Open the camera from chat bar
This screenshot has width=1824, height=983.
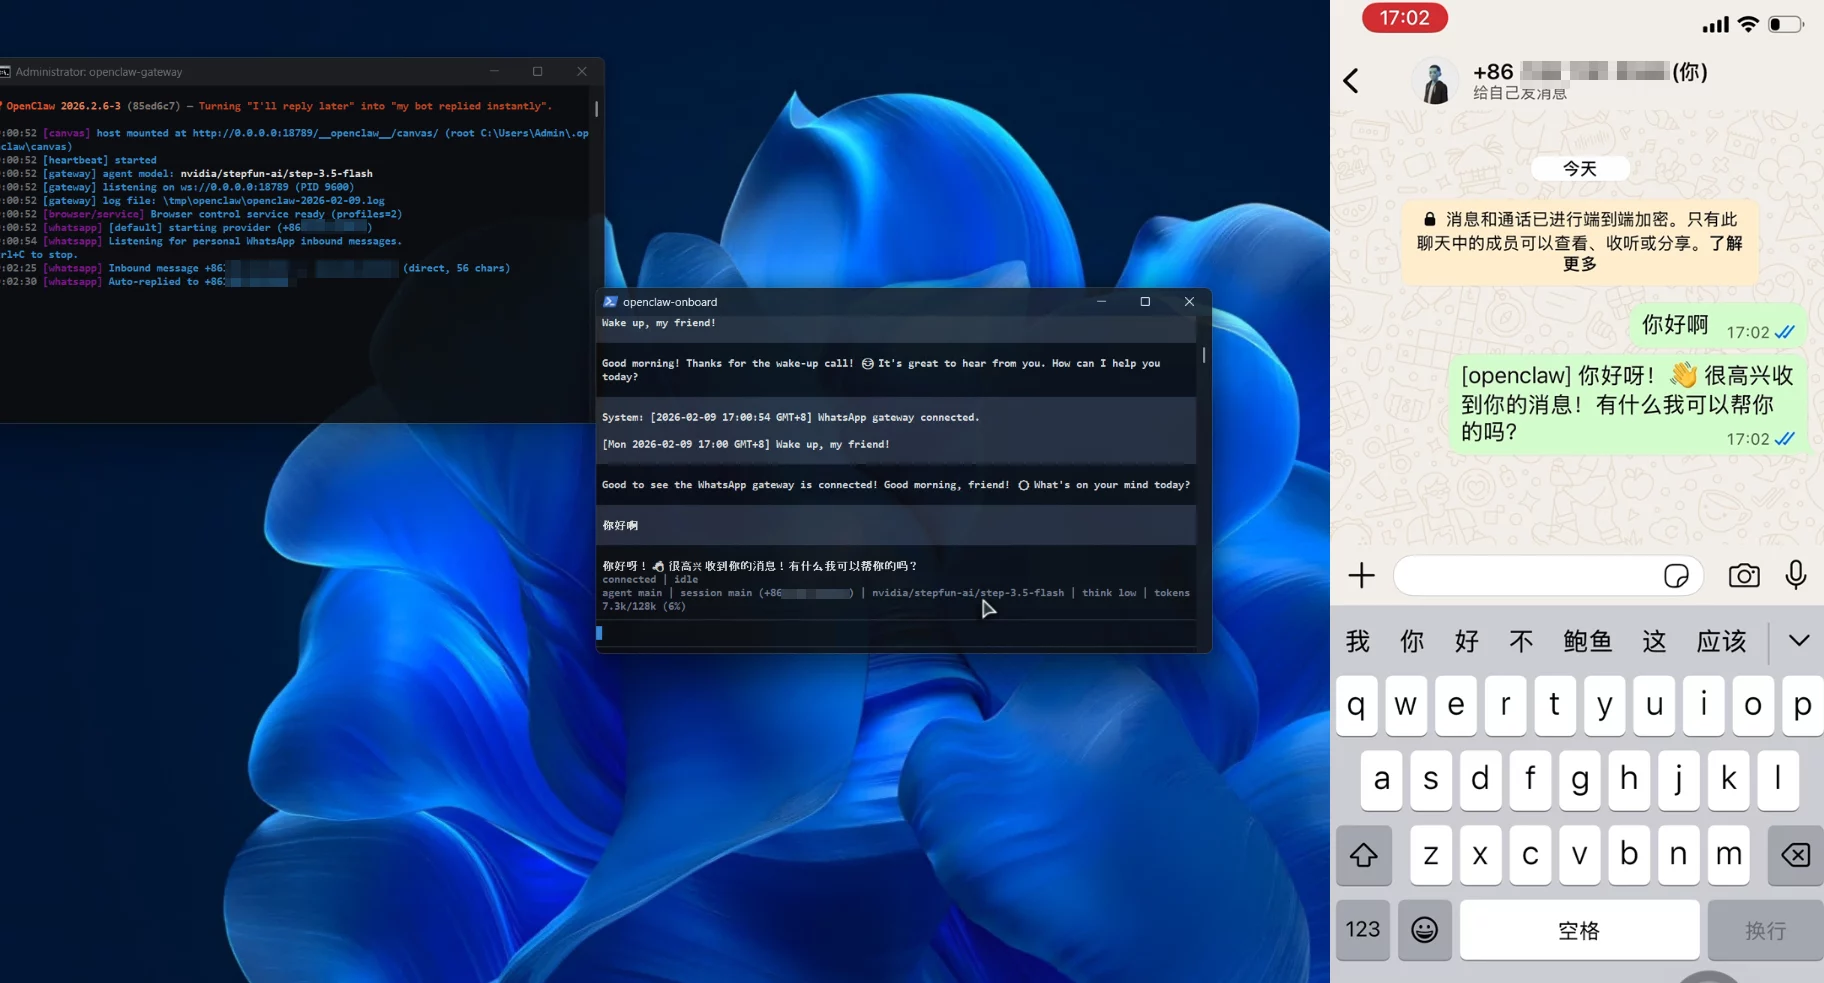1744,575
